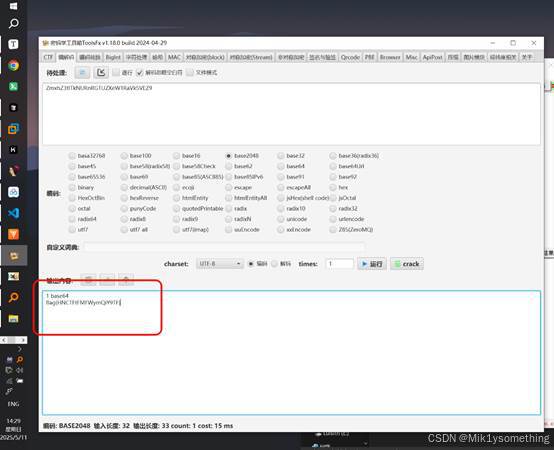
Task: Click the crack button
Action: (407, 264)
